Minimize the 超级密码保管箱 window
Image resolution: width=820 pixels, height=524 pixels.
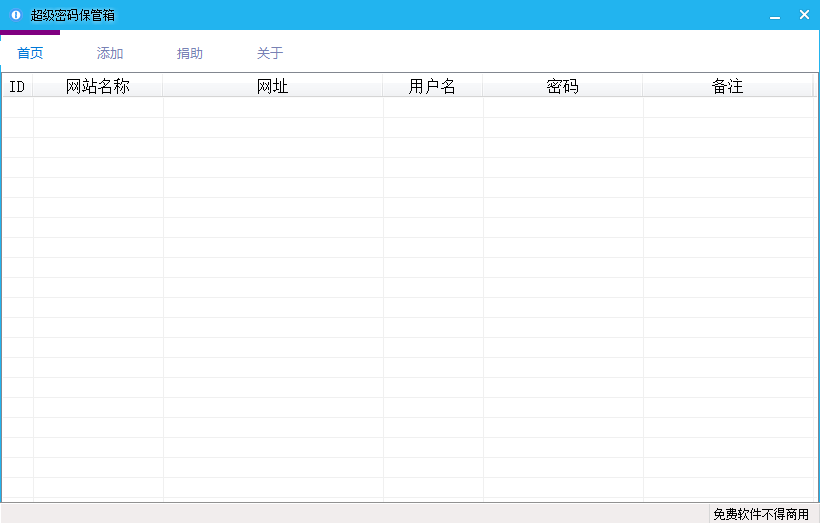pos(775,15)
